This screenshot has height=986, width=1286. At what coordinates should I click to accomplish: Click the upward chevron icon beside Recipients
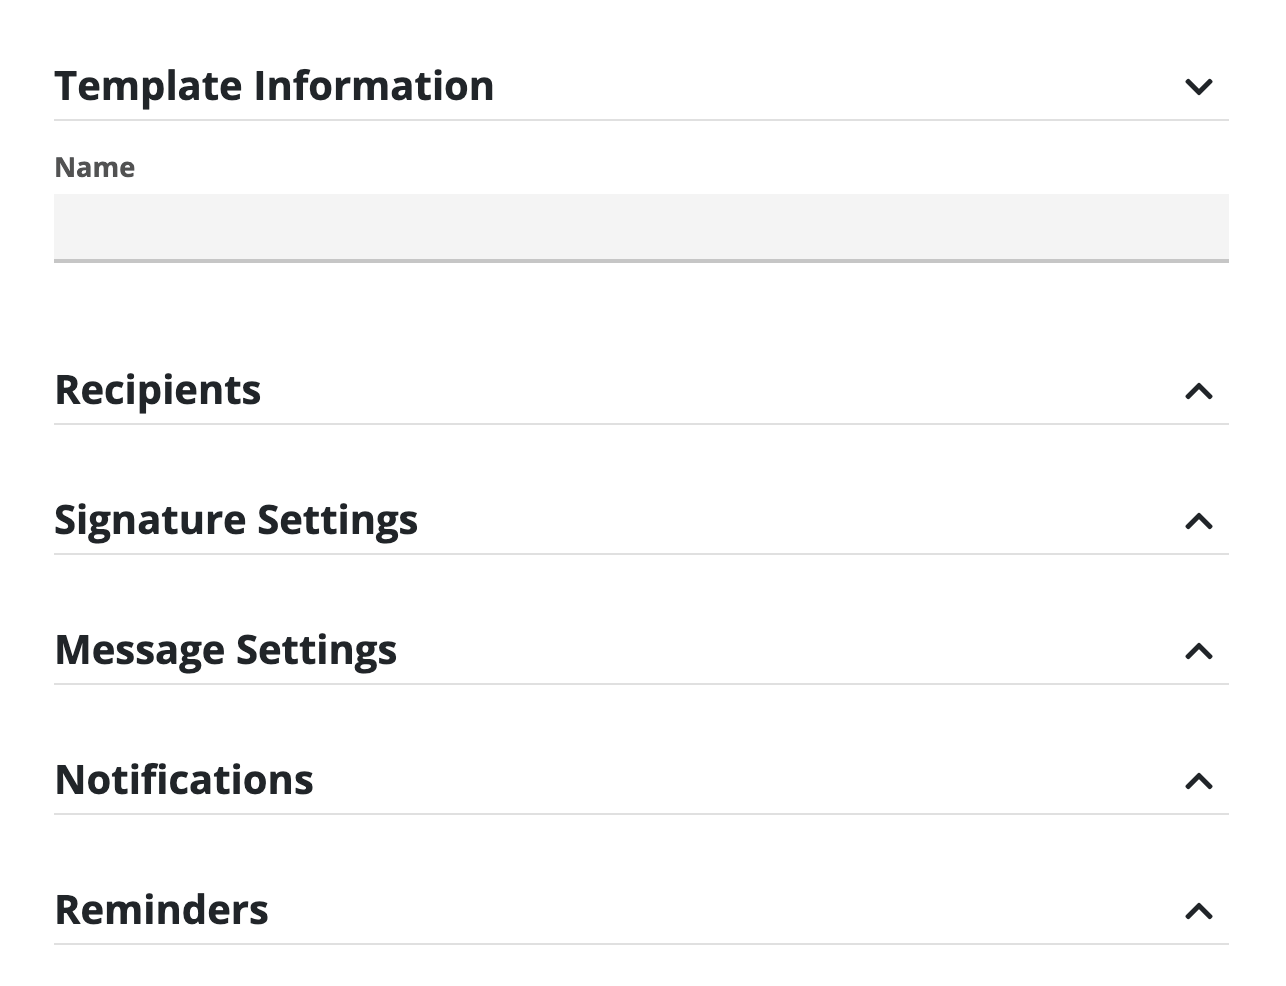1201,391
